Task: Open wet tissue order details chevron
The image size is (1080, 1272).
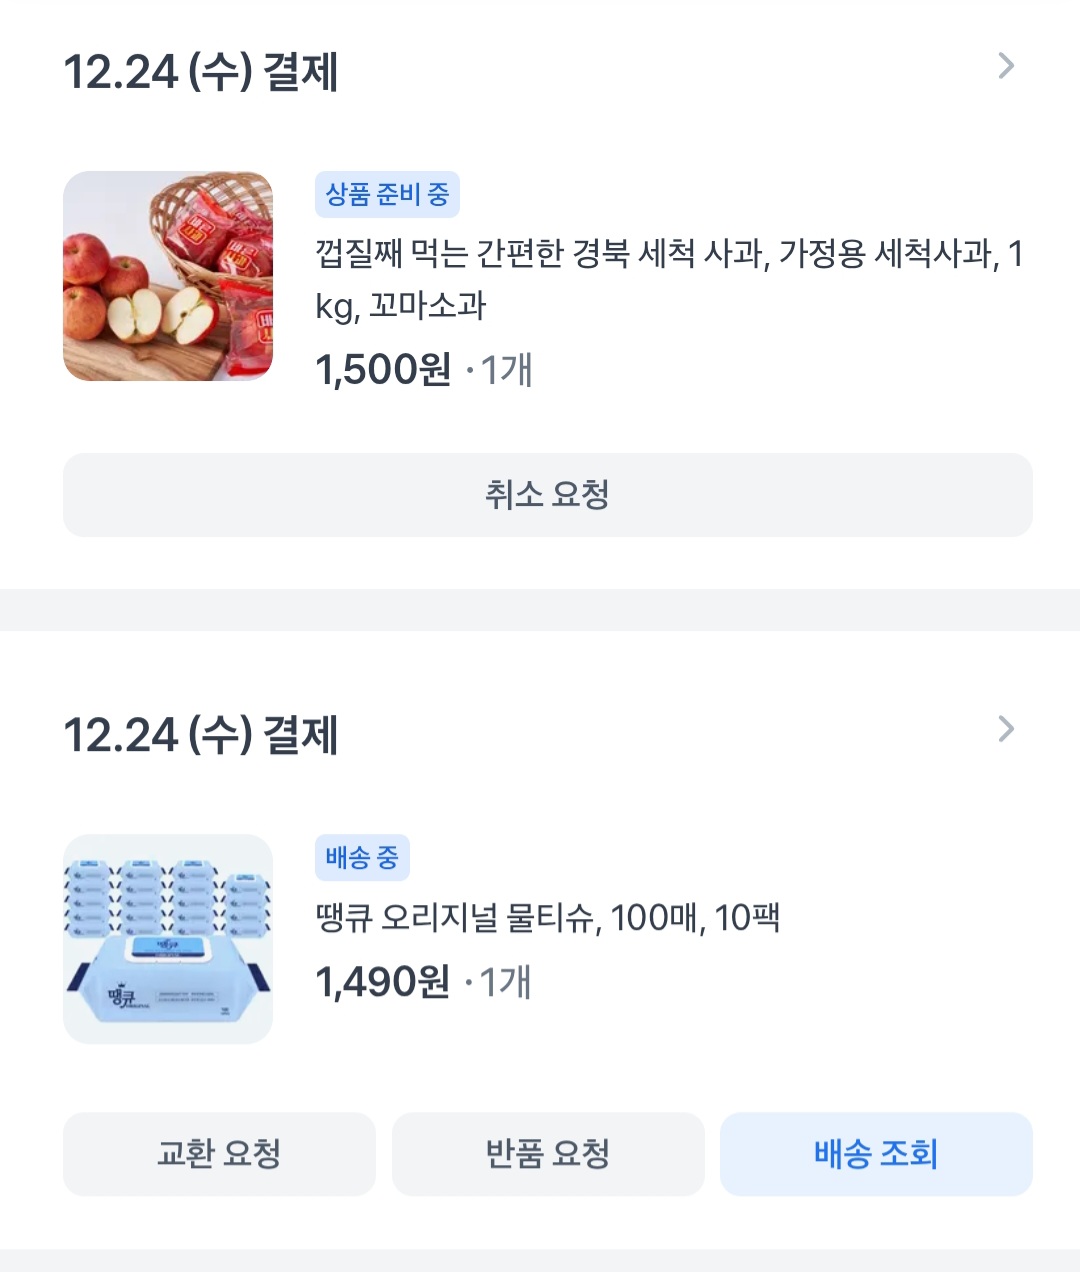Action: pos(1006,730)
